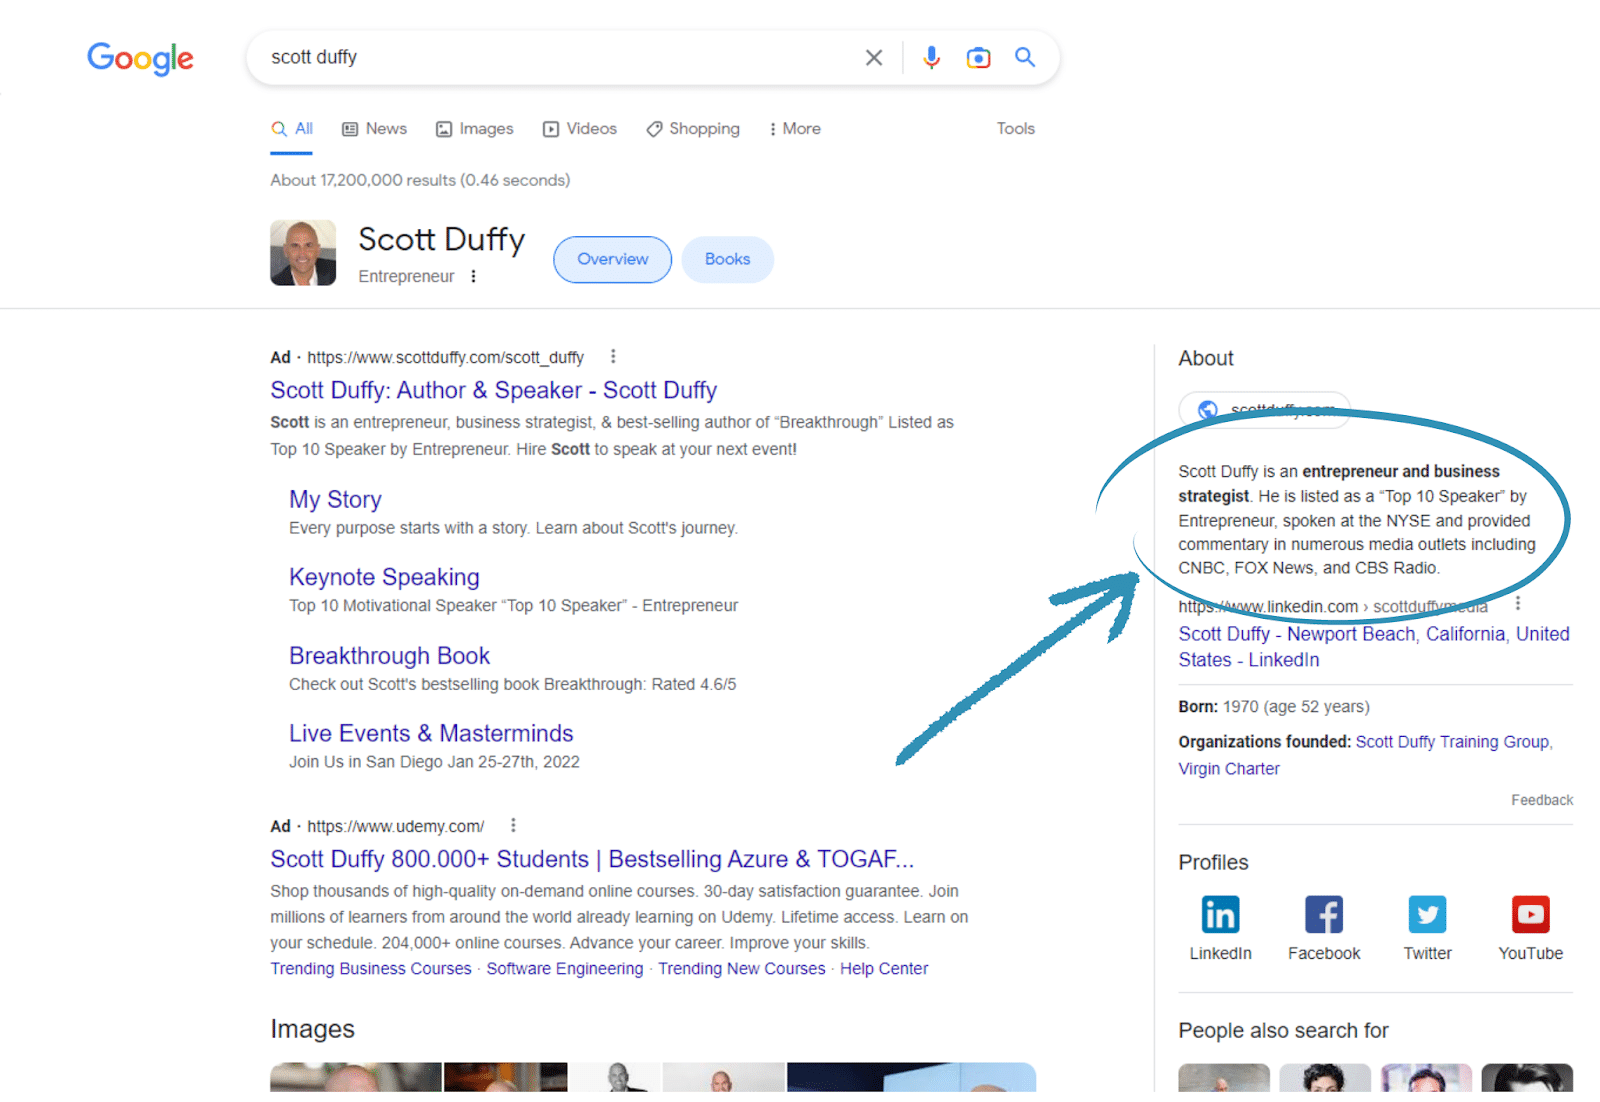Screen dimensions: 1600x1102
Task: Select the All results tab
Action: point(292,129)
